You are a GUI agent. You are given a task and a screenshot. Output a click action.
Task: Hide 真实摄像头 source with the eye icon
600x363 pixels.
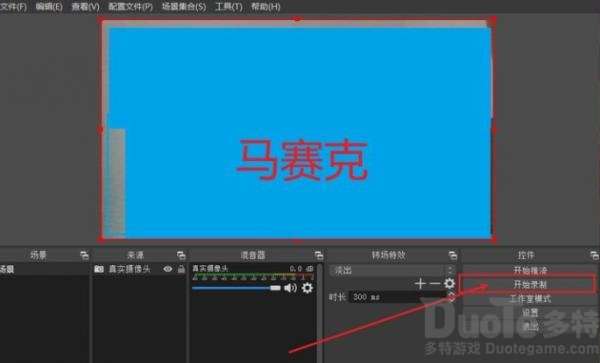pos(168,269)
